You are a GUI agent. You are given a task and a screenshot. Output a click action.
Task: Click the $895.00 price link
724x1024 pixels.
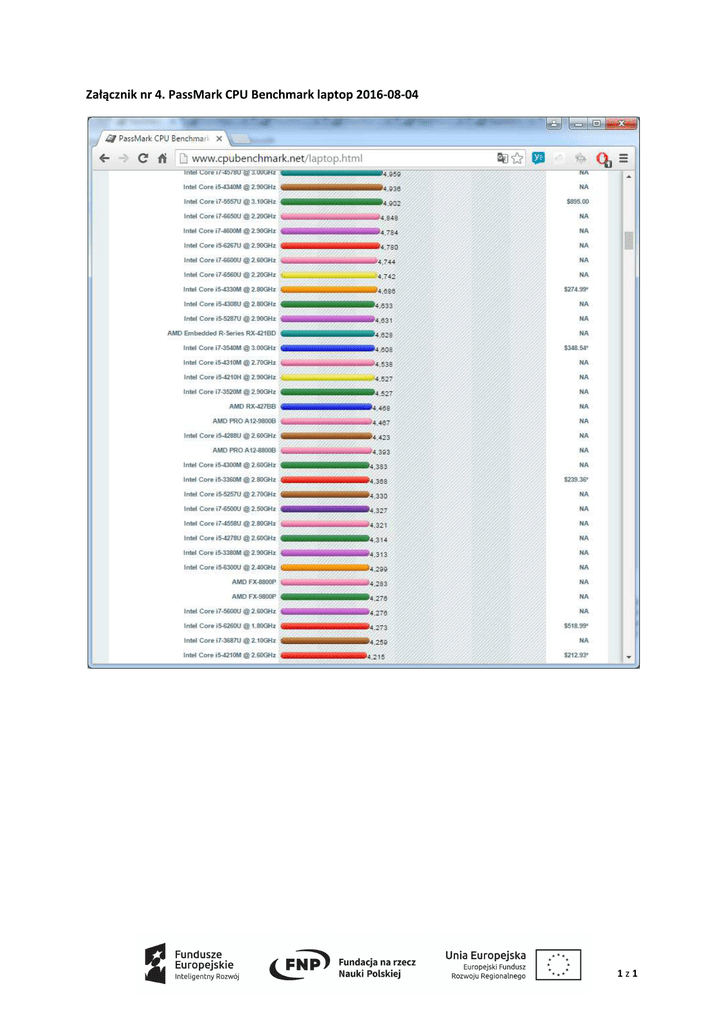(x=577, y=201)
